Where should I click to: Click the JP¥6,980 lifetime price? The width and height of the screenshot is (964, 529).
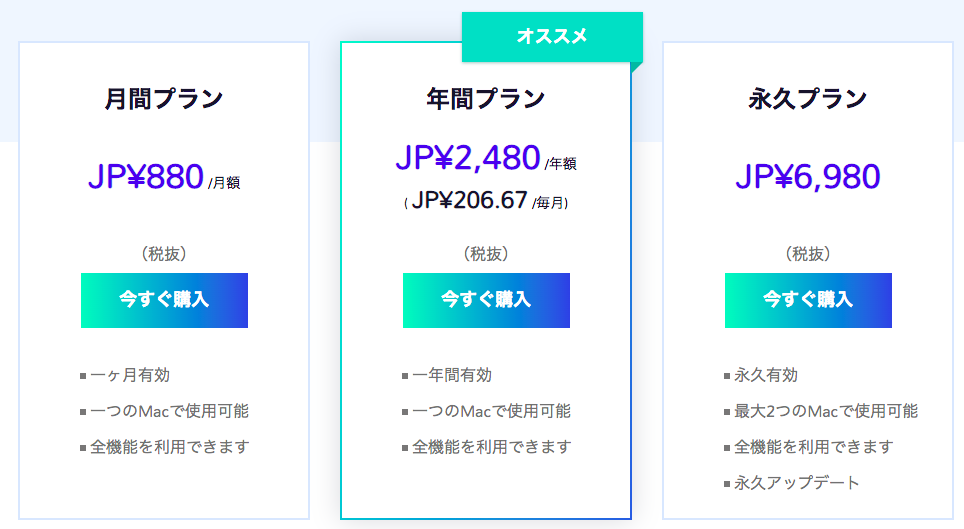[808, 177]
